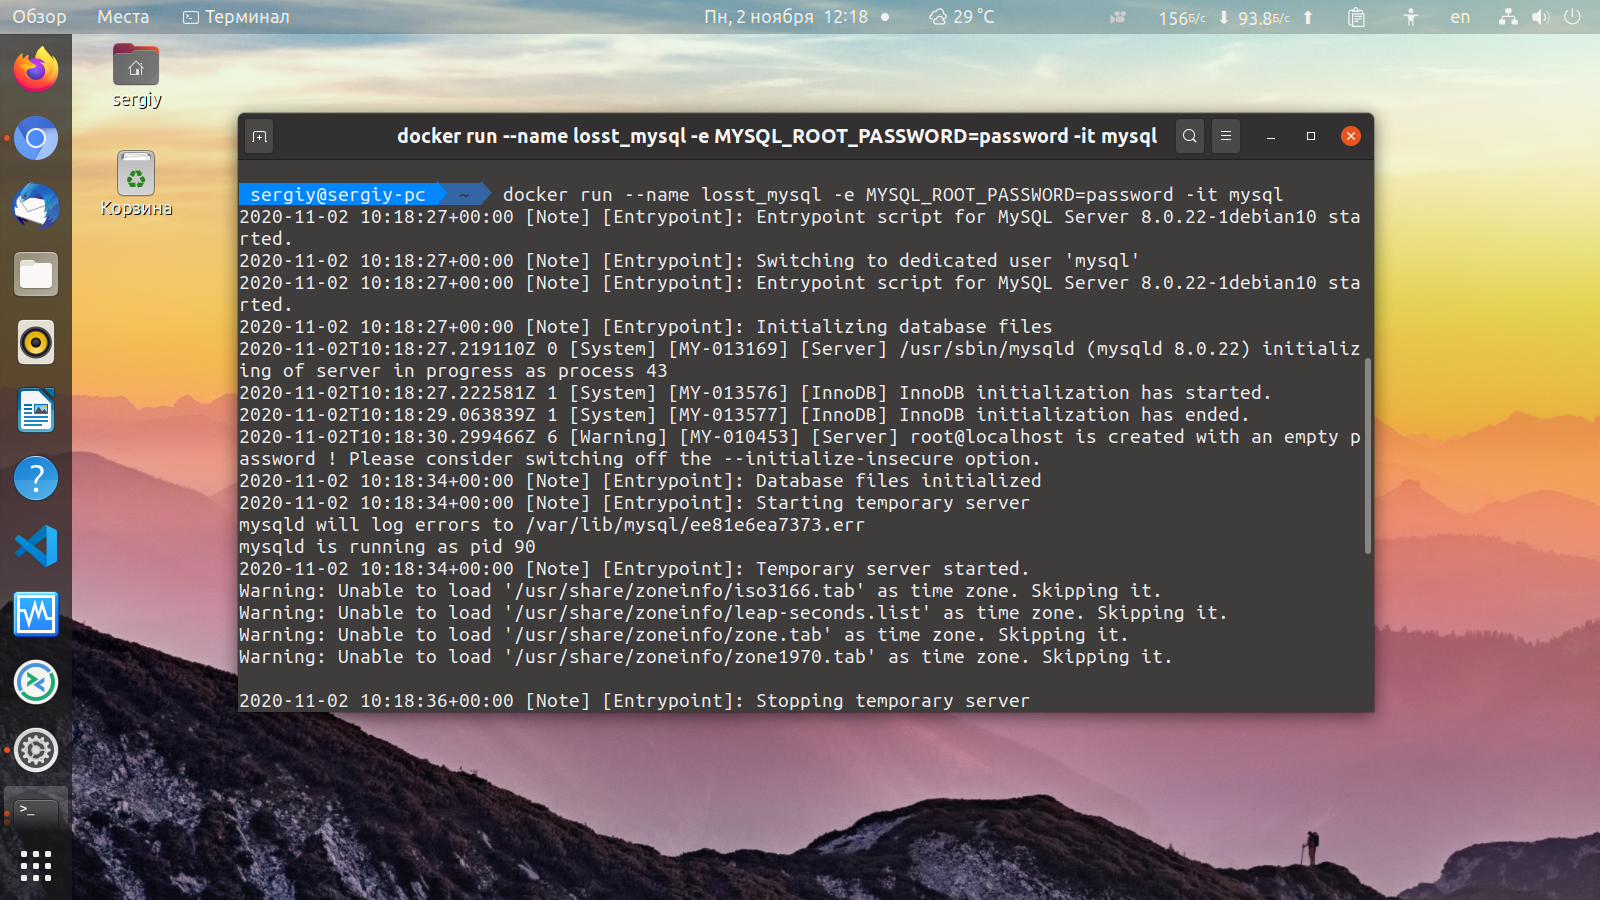Open the sergiy home folder on desktop
The width and height of the screenshot is (1600, 900).
pos(136,76)
